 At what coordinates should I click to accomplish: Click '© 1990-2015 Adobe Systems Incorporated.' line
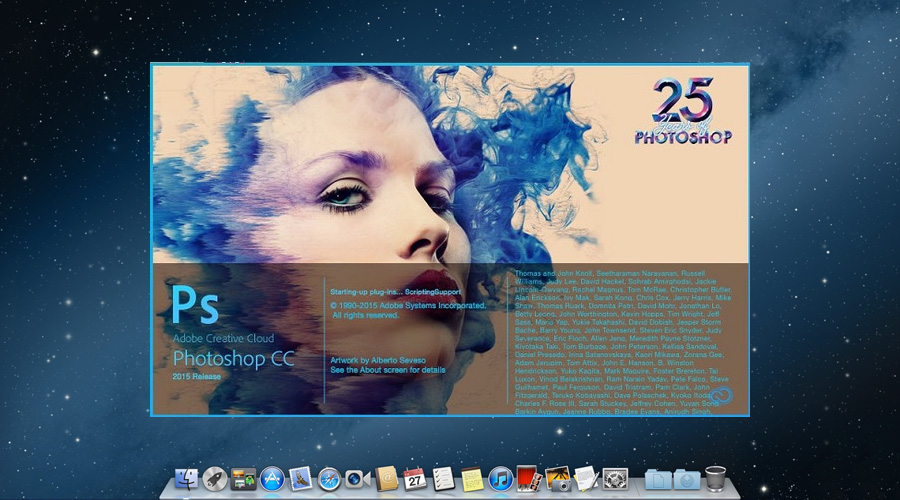[x=408, y=306]
